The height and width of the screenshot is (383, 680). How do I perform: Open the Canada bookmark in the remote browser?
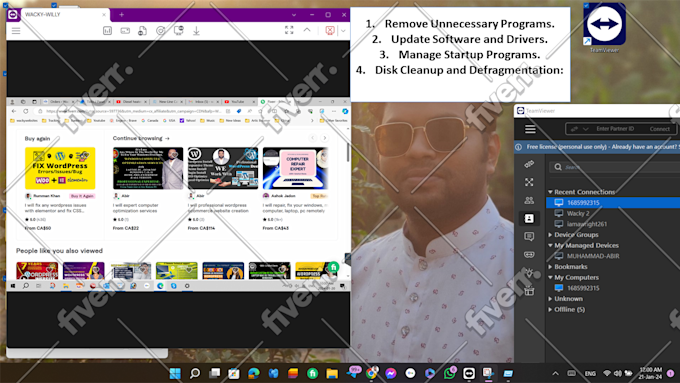point(150,121)
